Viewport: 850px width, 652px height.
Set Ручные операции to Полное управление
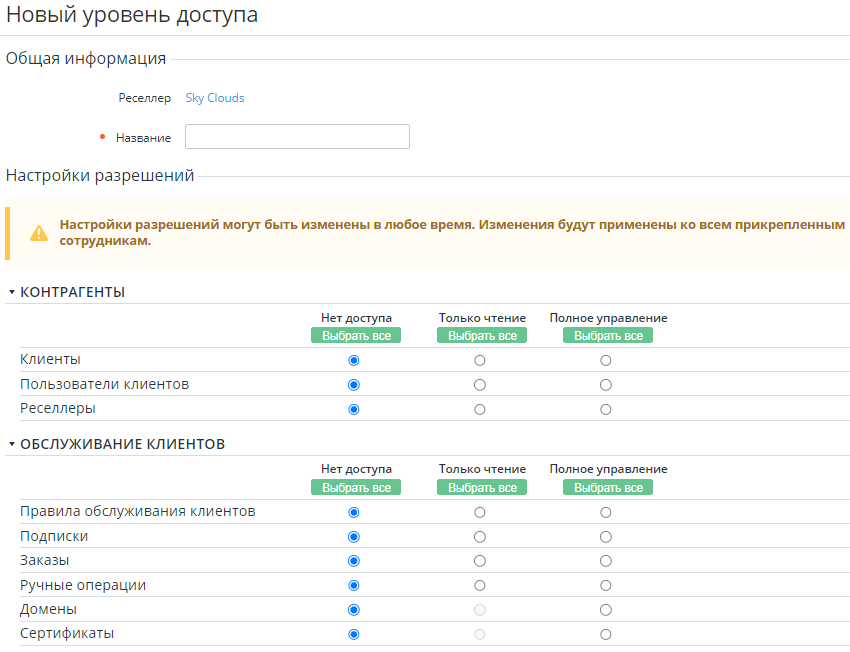pyautogui.click(x=606, y=585)
